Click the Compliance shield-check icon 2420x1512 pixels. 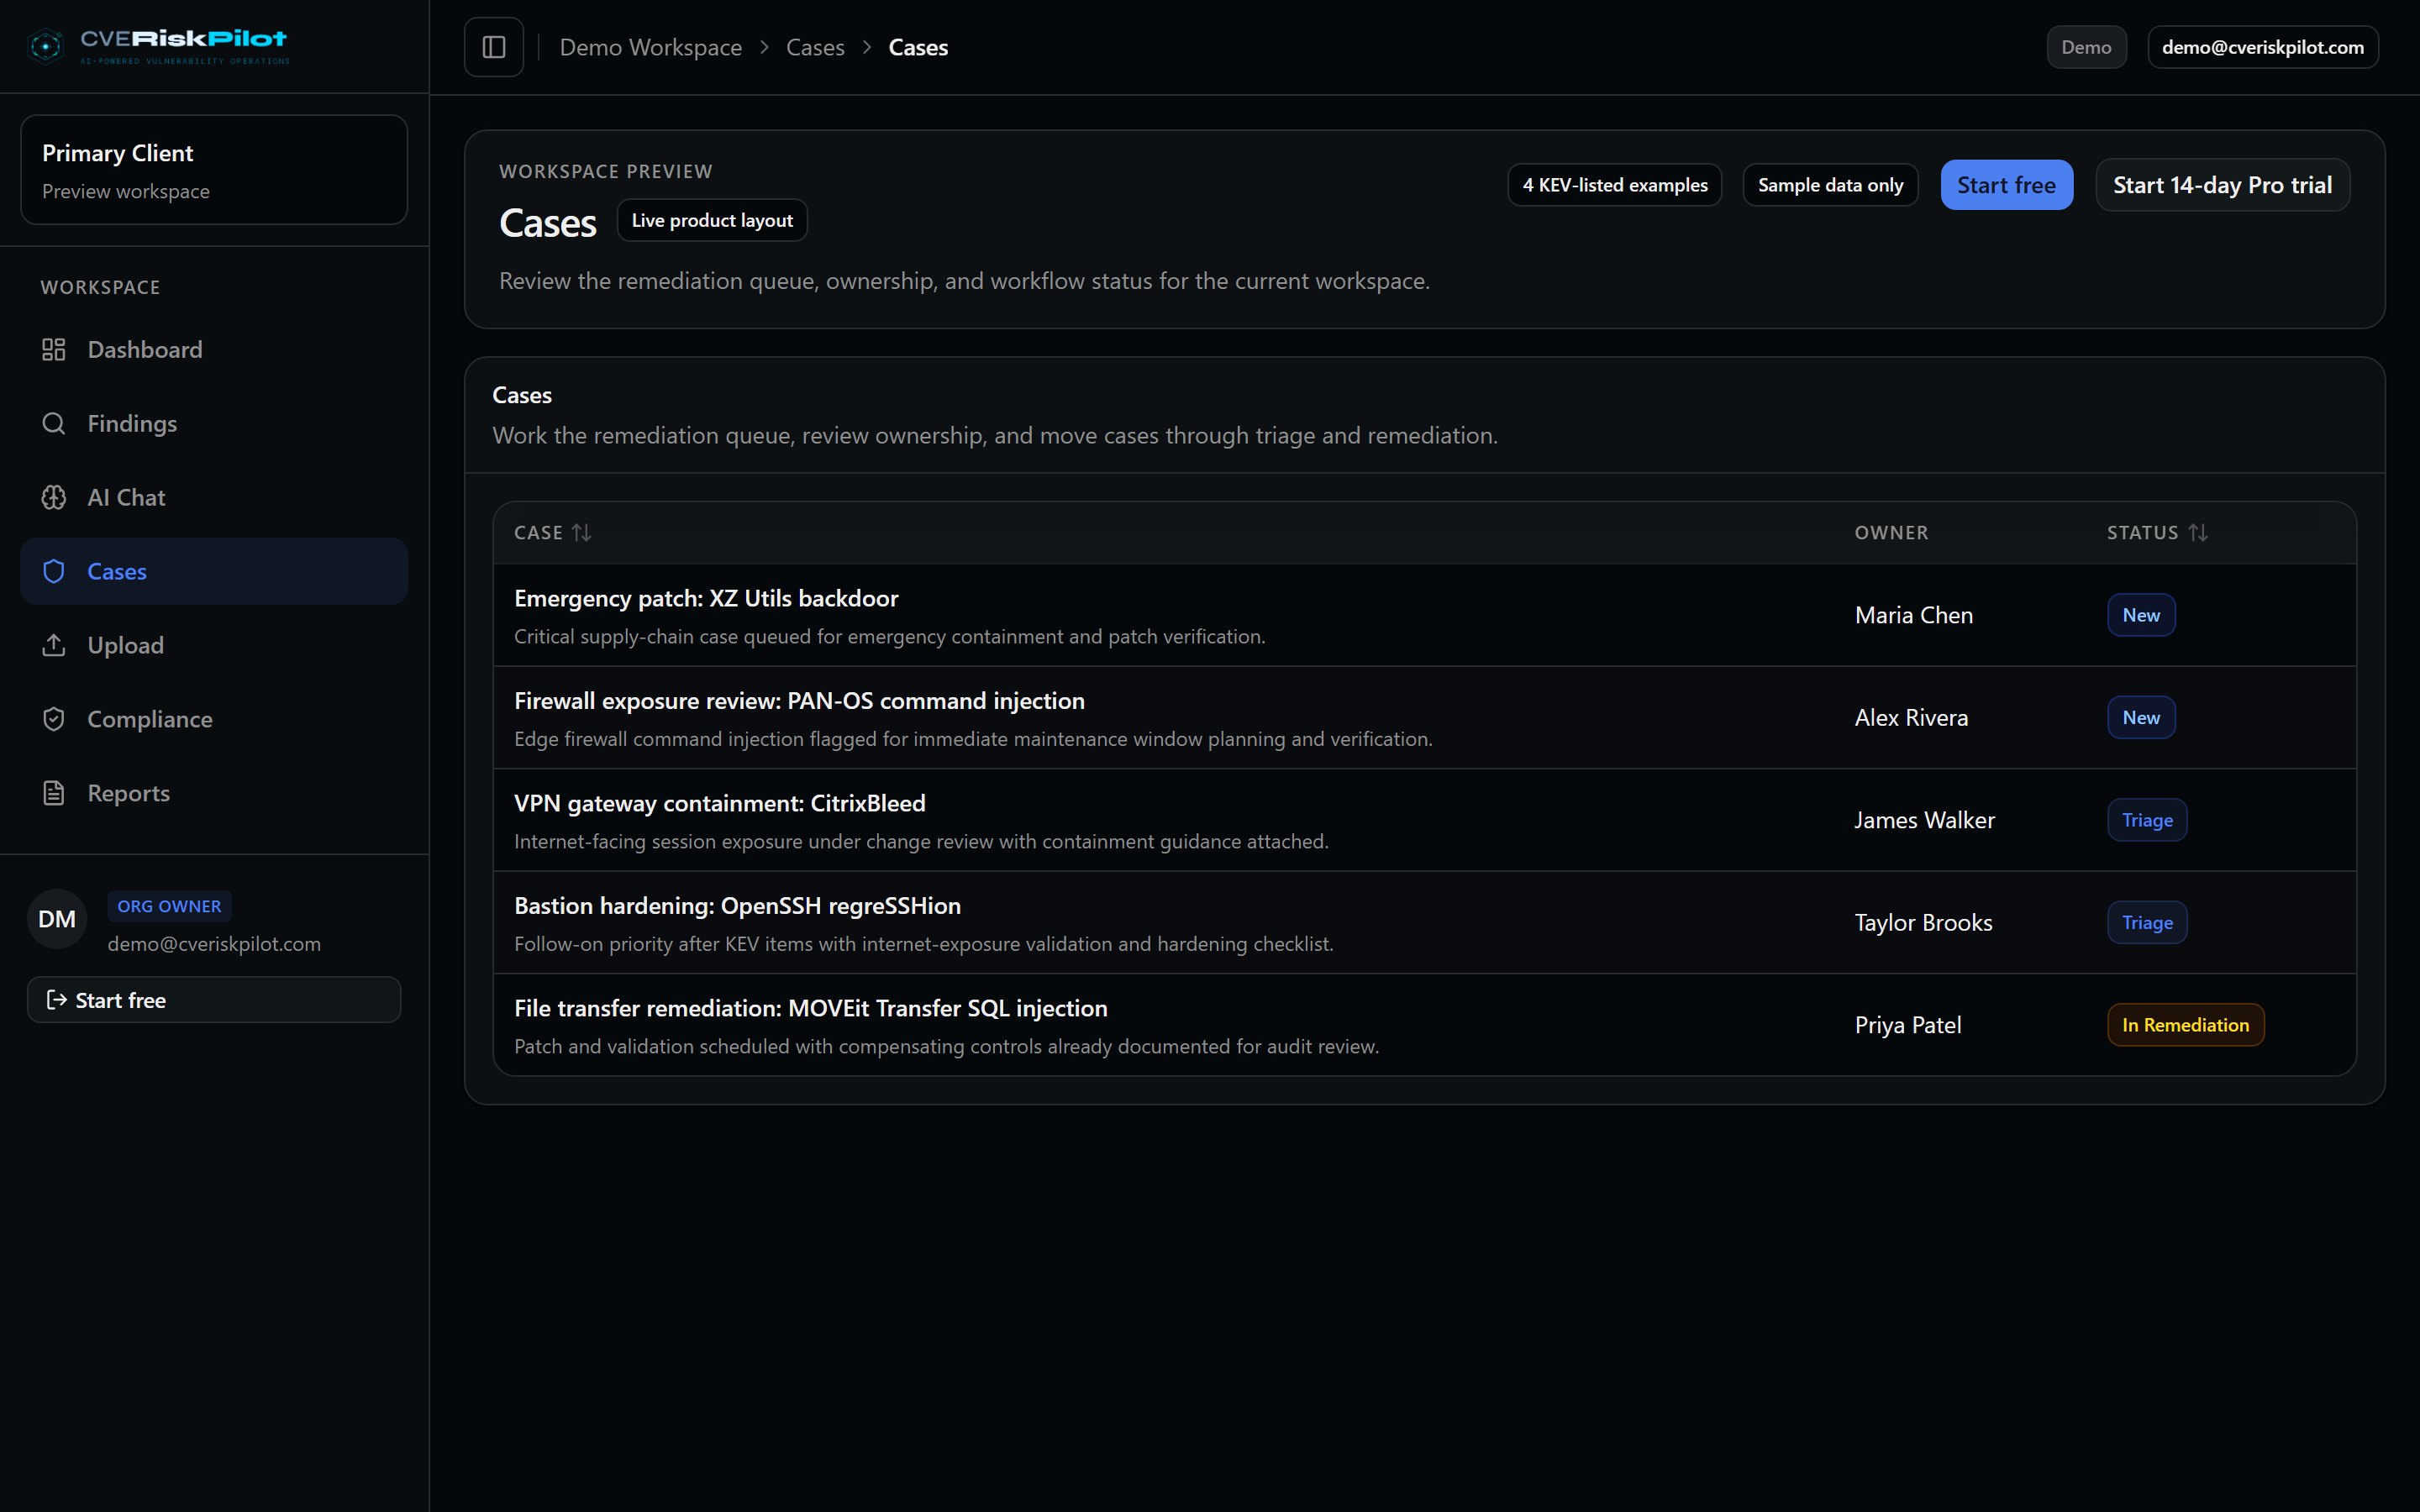[x=54, y=719]
